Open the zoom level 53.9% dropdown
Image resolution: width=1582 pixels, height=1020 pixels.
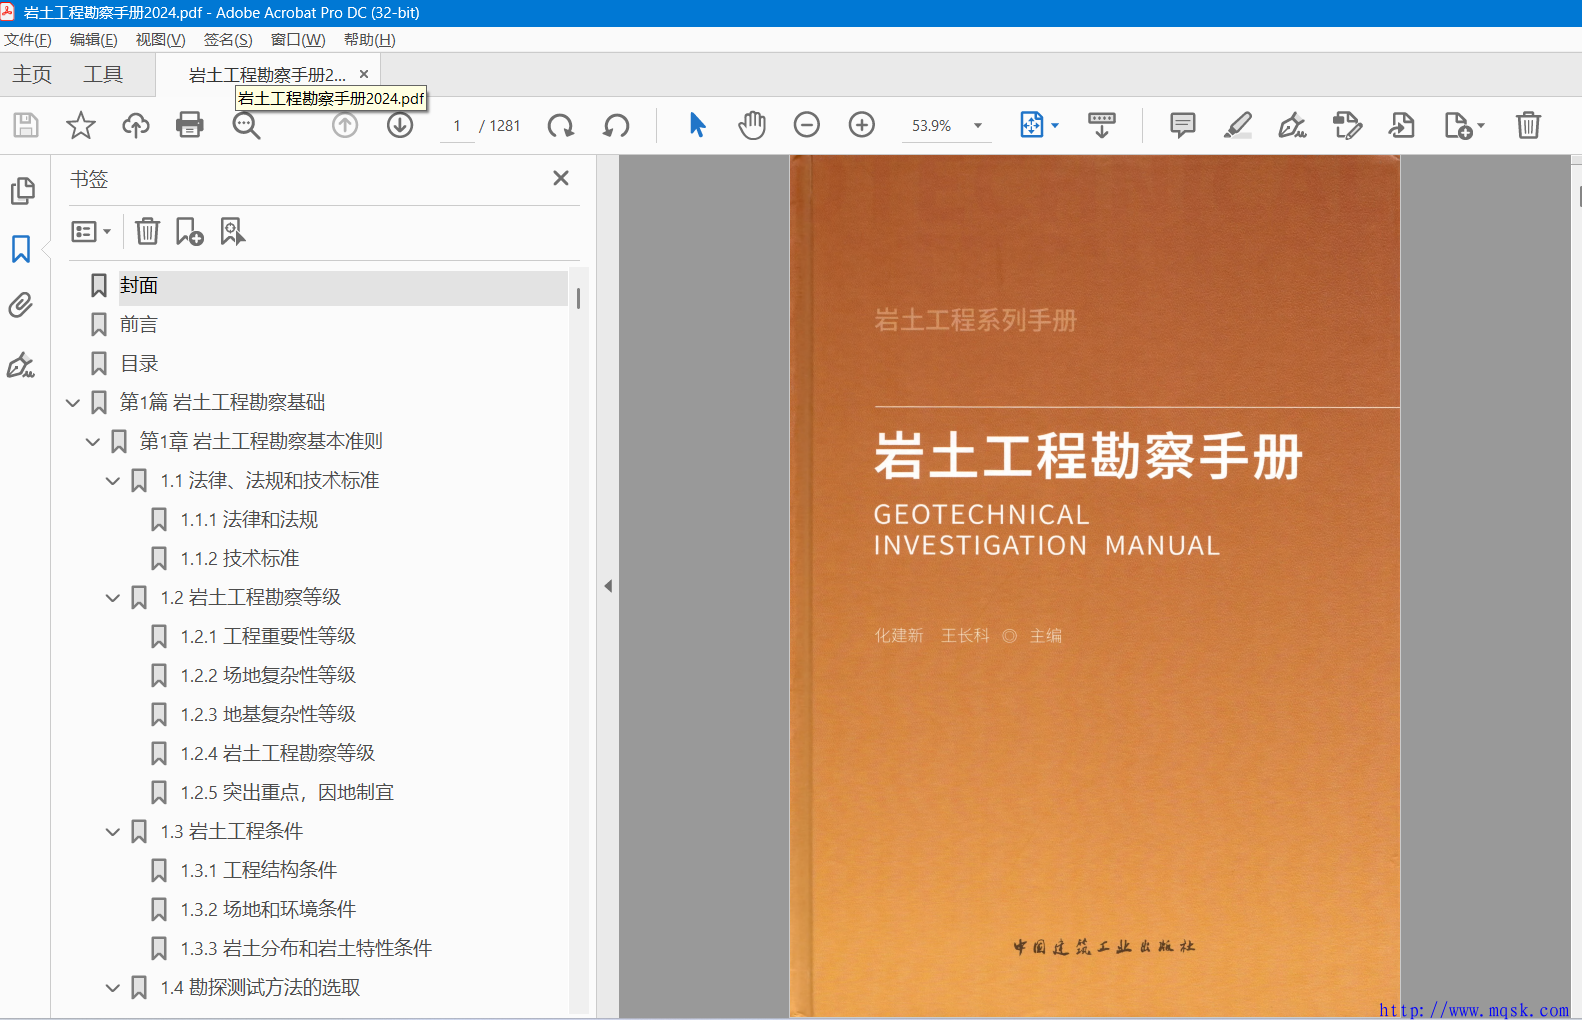coord(978,126)
